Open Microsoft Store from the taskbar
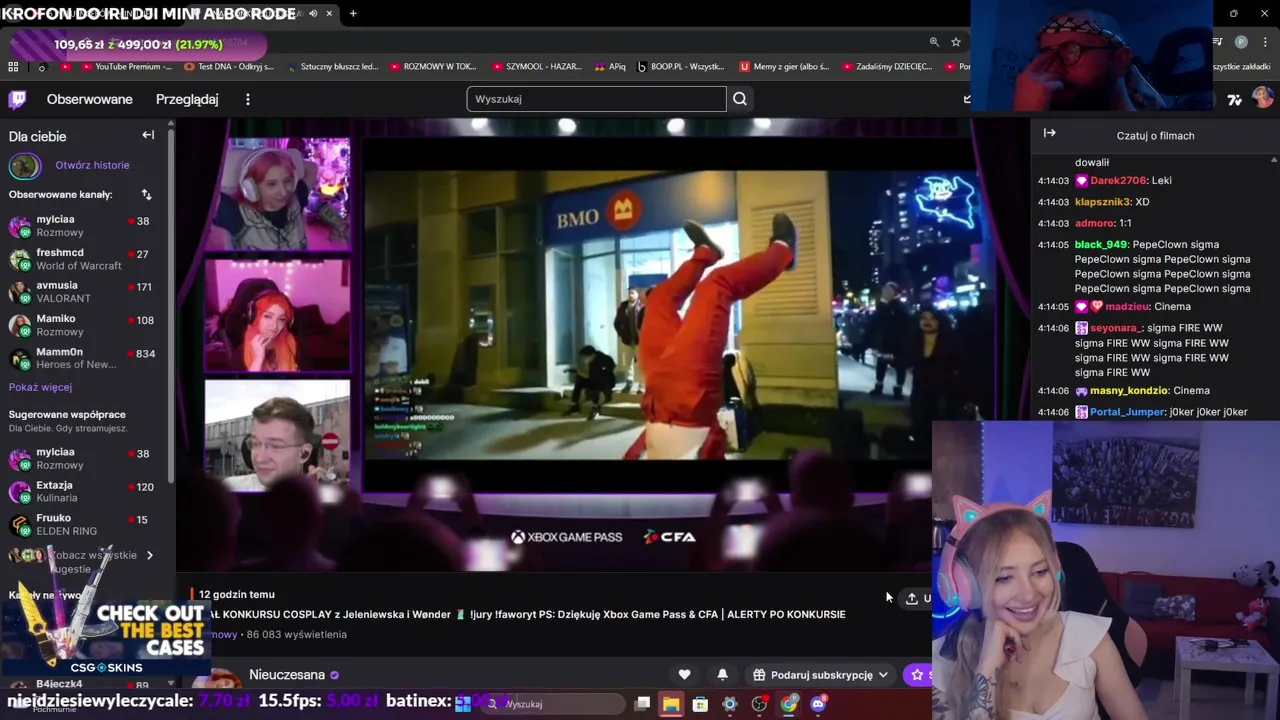1280x720 pixels. click(x=700, y=704)
